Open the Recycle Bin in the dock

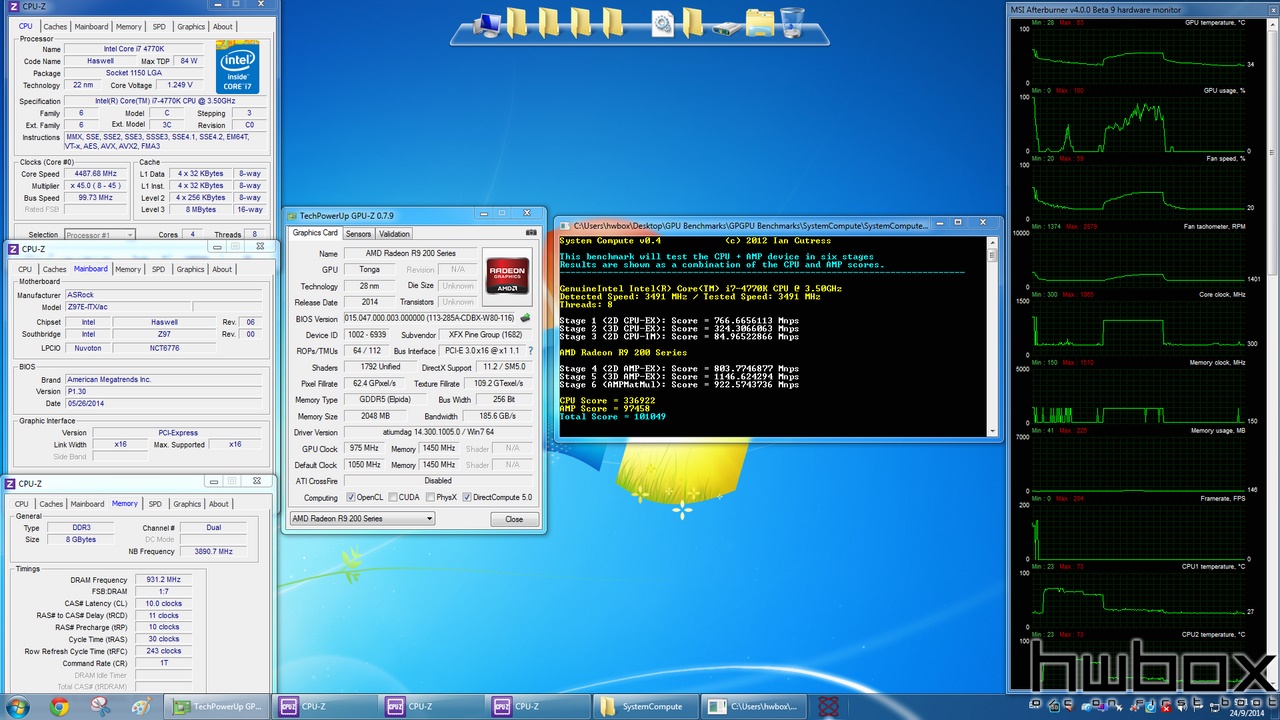coord(792,22)
